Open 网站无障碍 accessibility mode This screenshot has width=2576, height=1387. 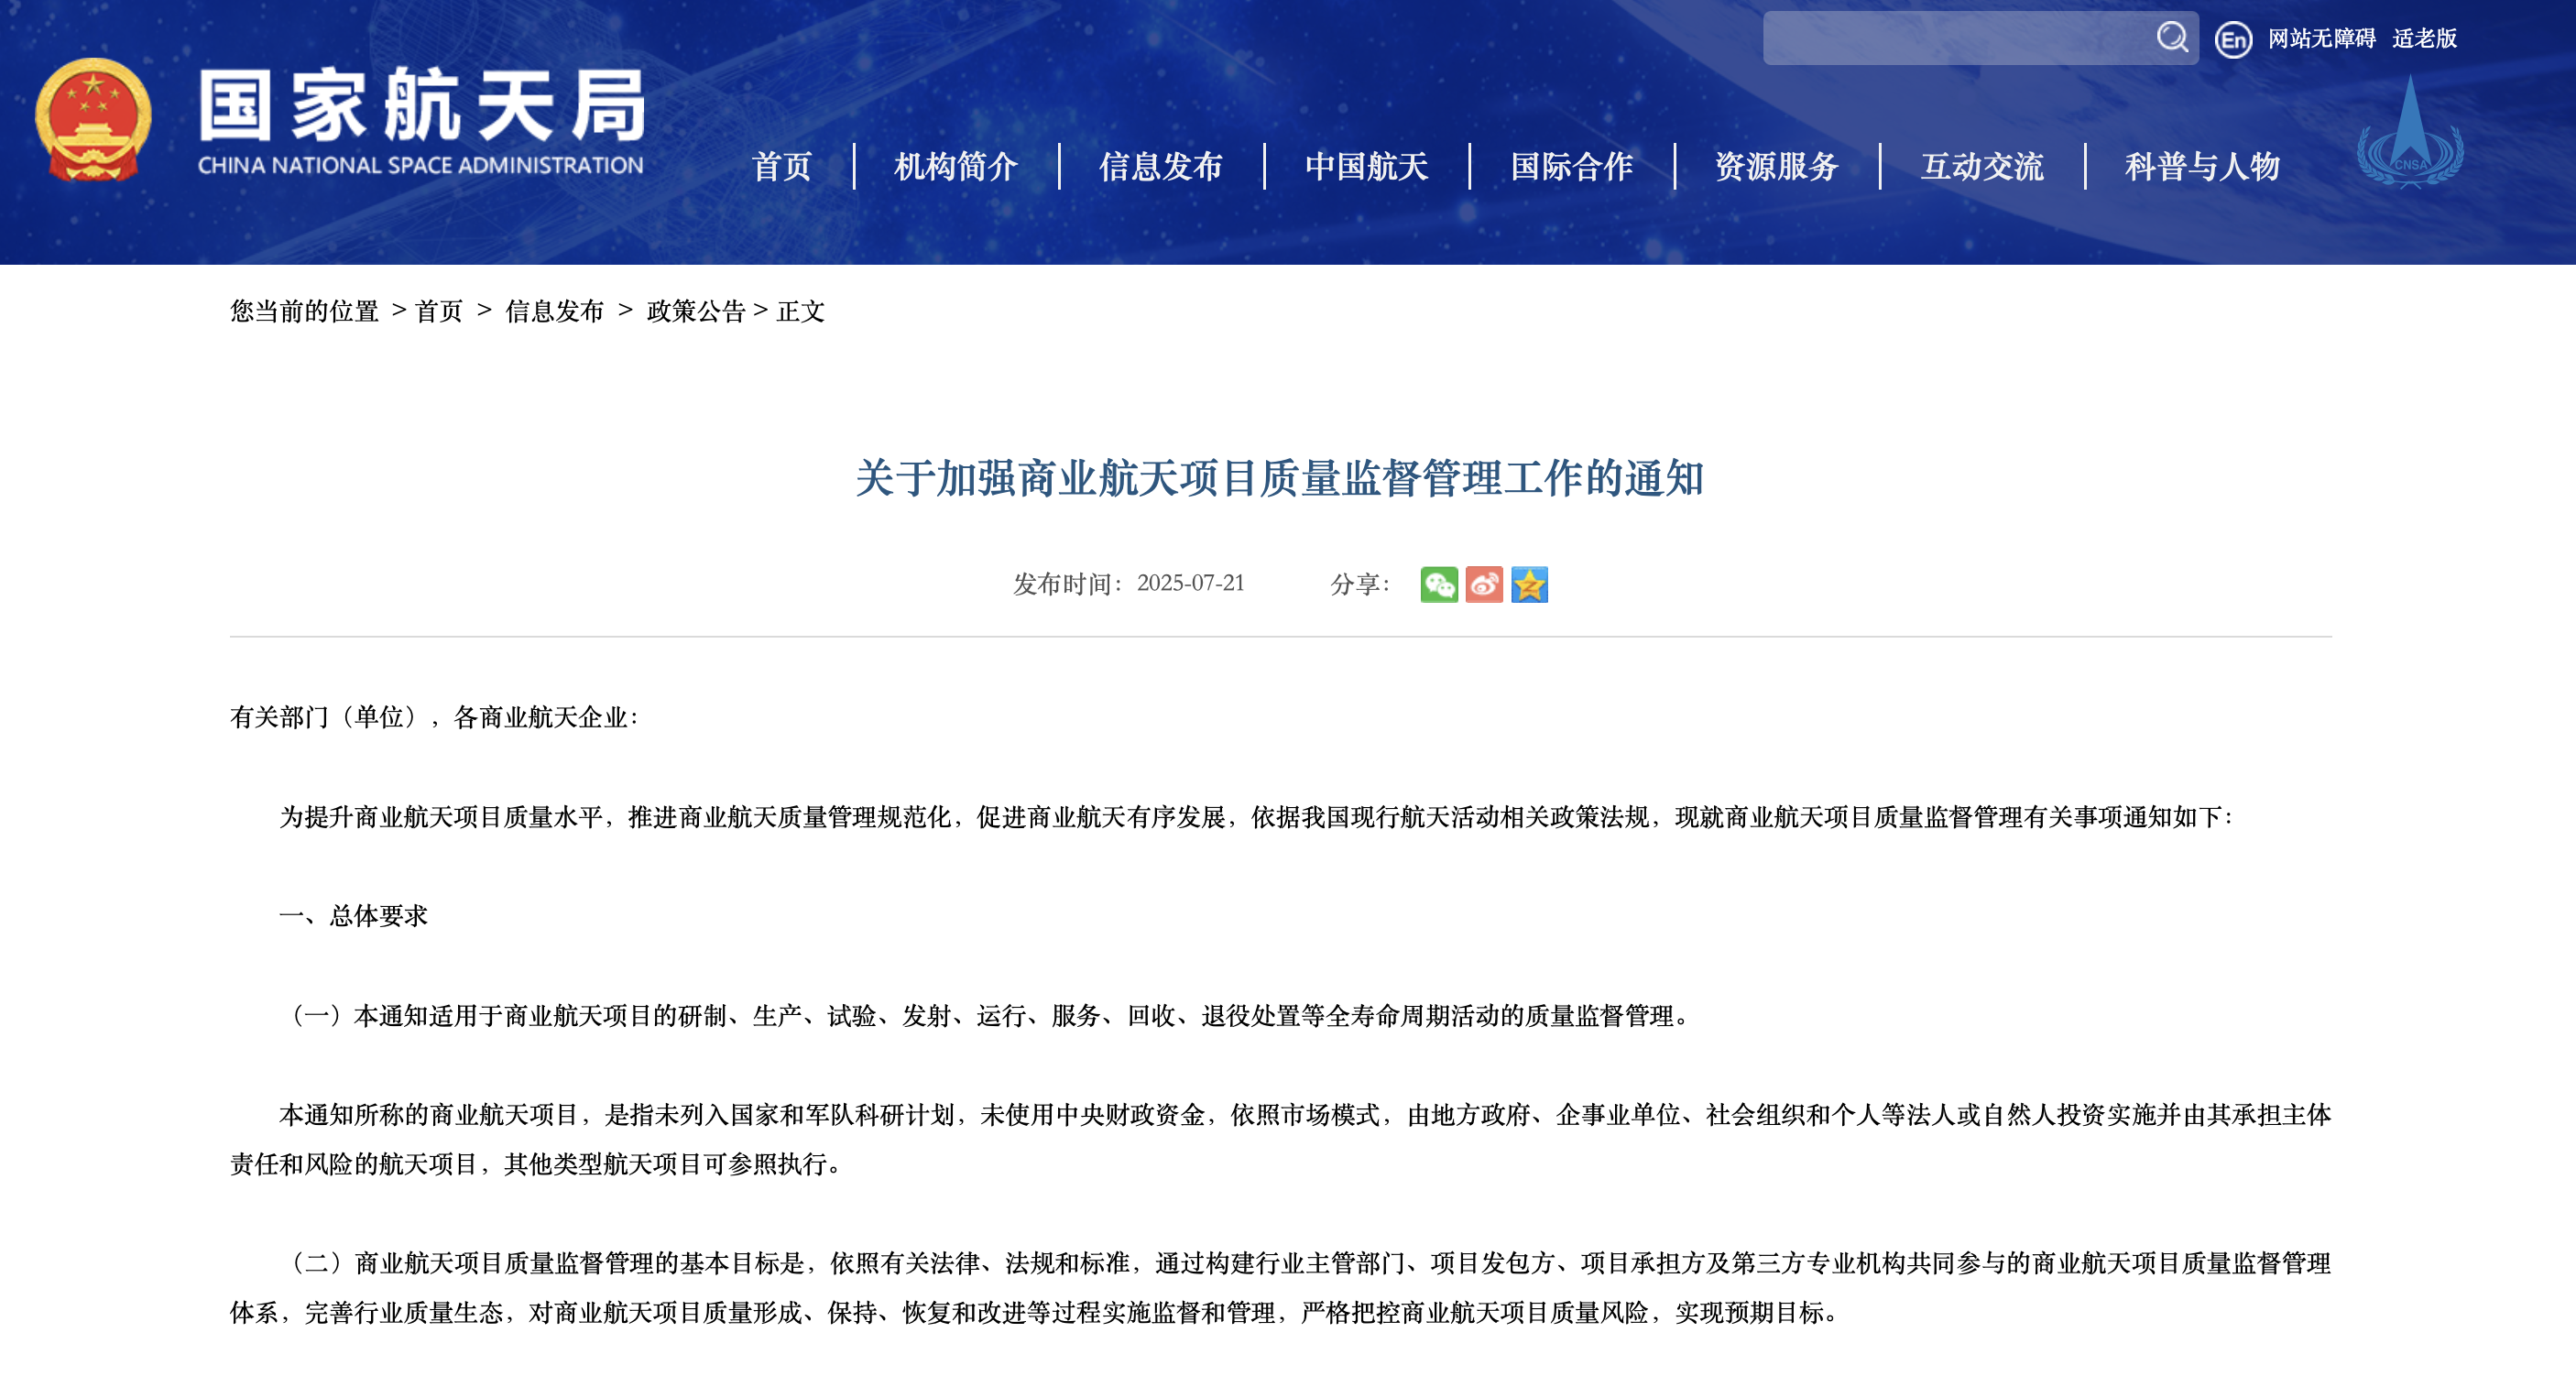(2321, 38)
